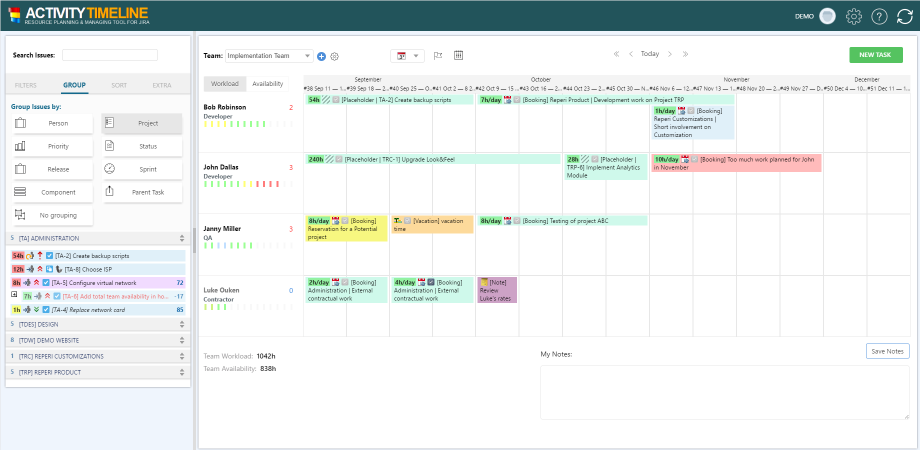Image resolution: width=920 pixels, height=450 pixels.
Task: Switch to the Workload tab
Action: tap(224, 84)
